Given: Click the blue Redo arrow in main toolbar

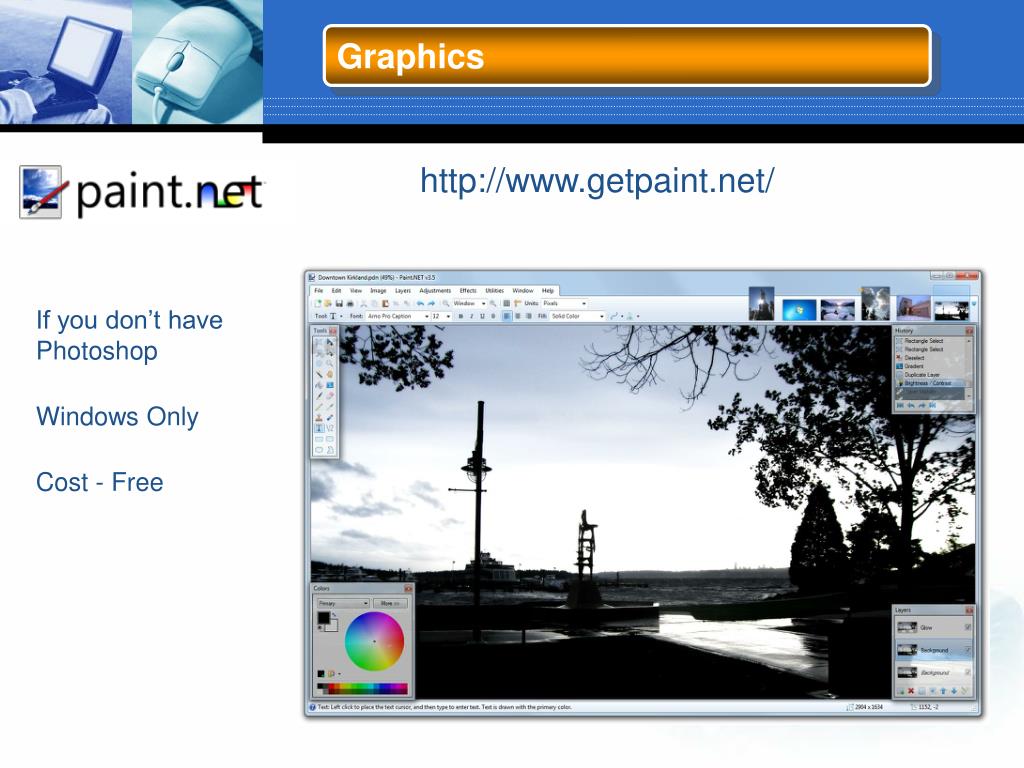Looking at the screenshot, I should click(x=431, y=304).
